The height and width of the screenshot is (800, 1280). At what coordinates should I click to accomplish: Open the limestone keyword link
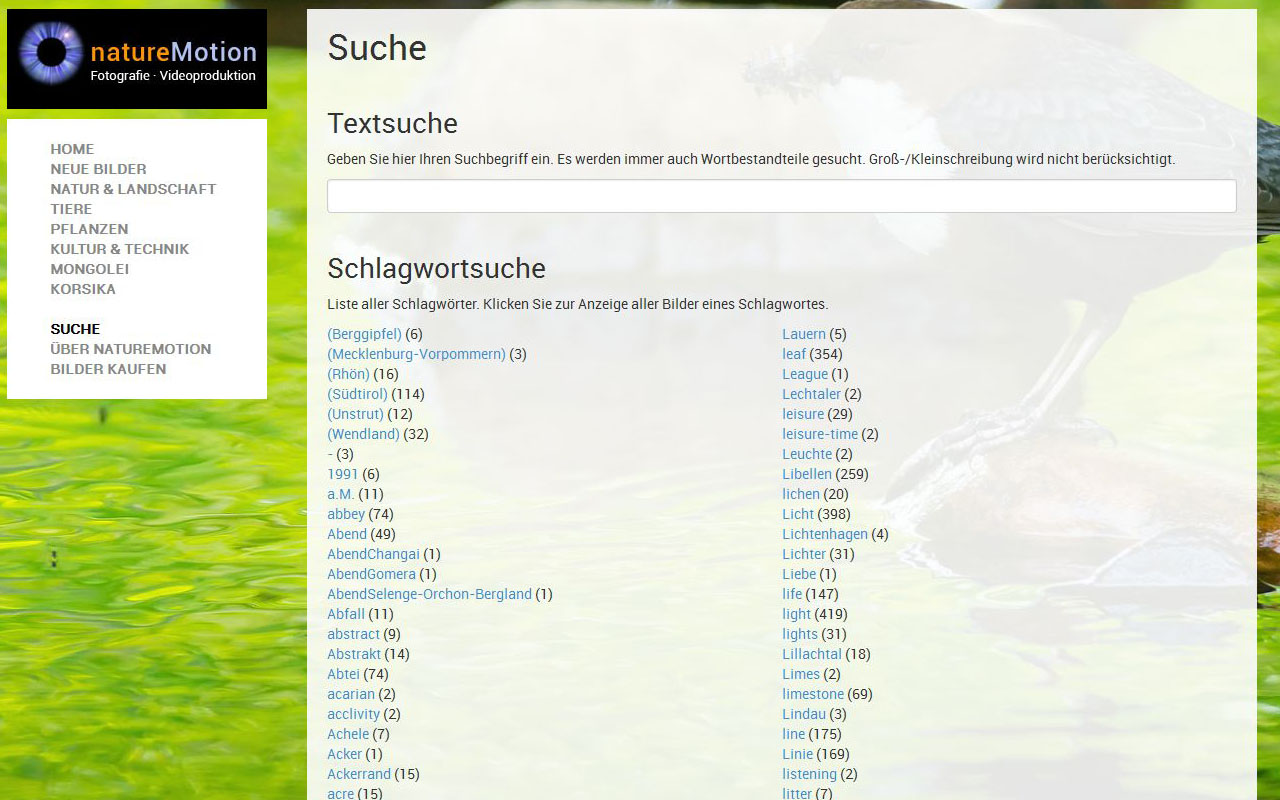point(812,694)
